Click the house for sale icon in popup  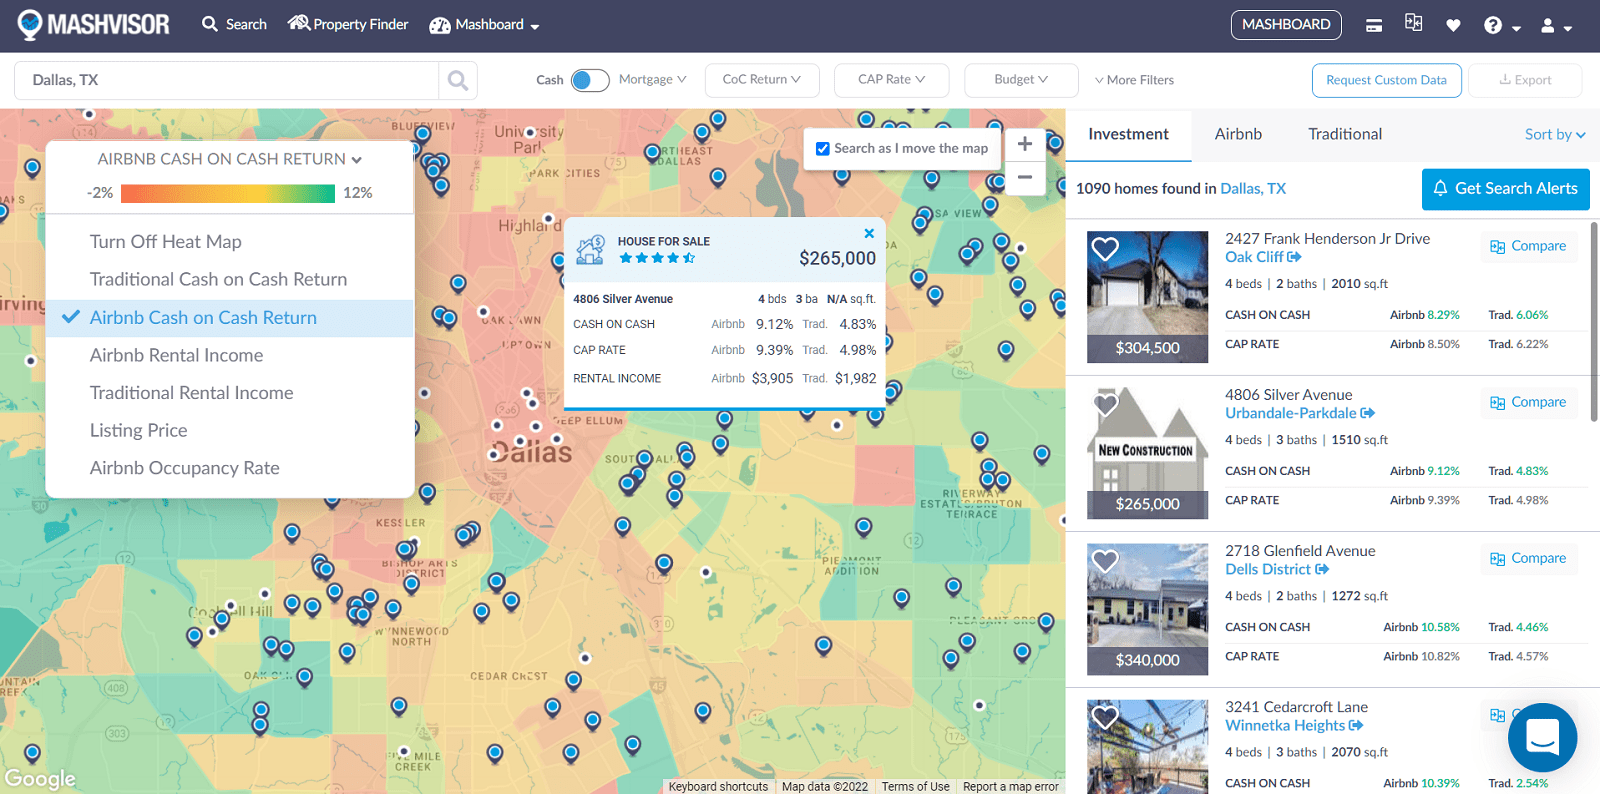click(591, 249)
